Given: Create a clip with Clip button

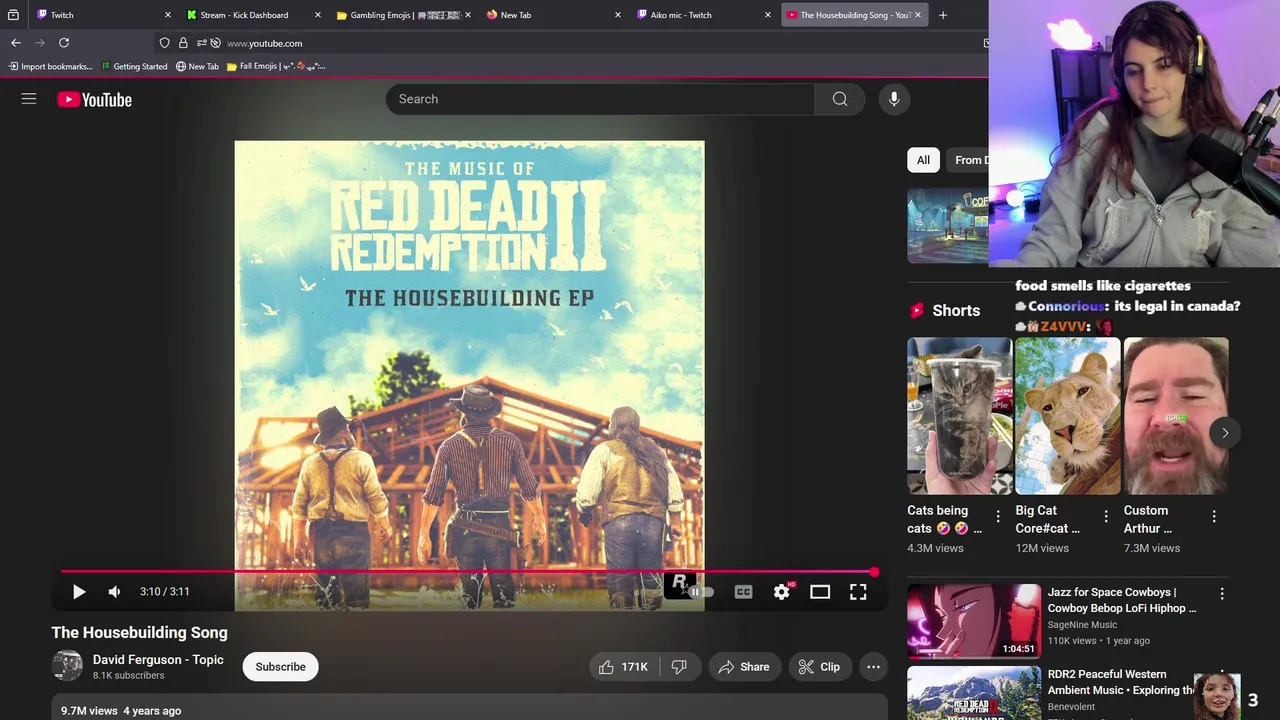Looking at the screenshot, I should pyautogui.click(x=819, y=667).
